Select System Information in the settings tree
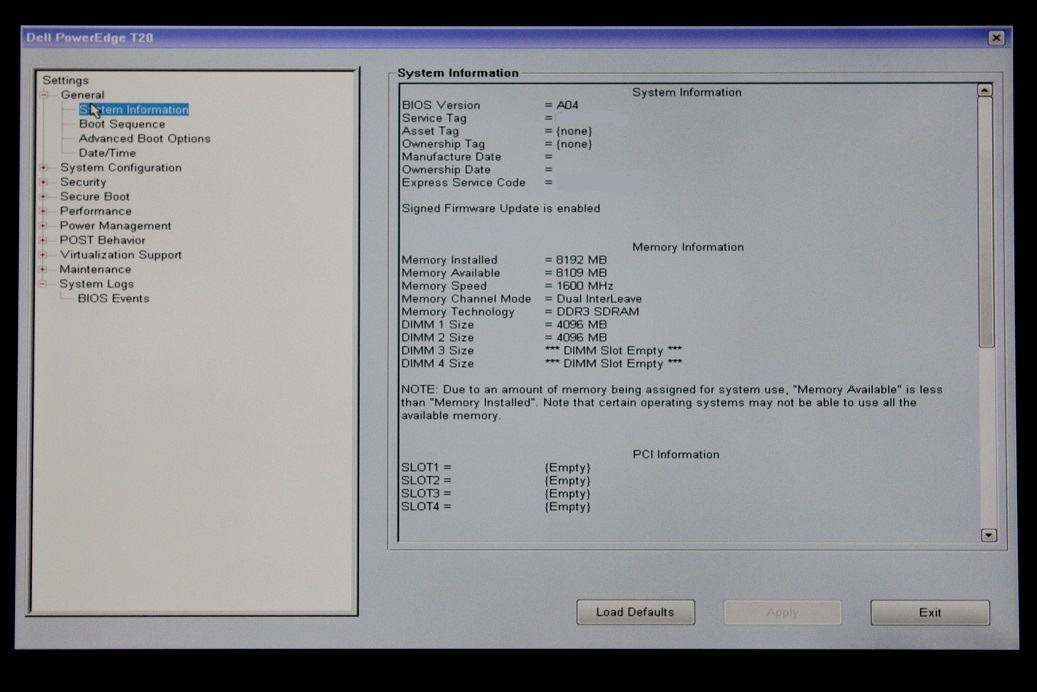Image resolution: width=1037 pixels, height=692 pixels. (x=134, y=109)
